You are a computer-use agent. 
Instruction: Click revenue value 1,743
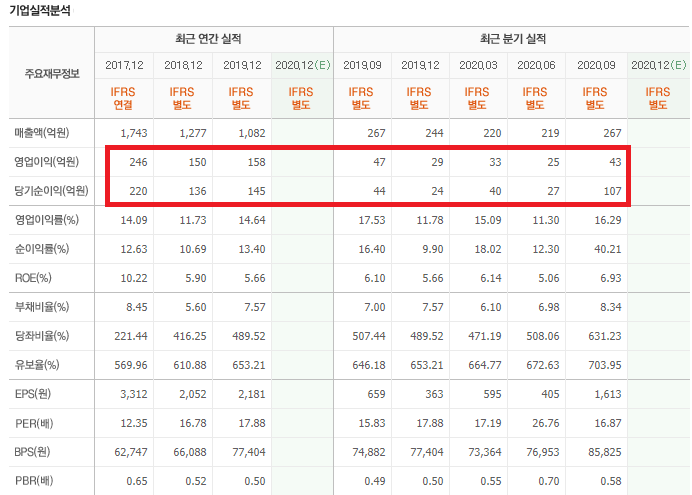[134, 133]
